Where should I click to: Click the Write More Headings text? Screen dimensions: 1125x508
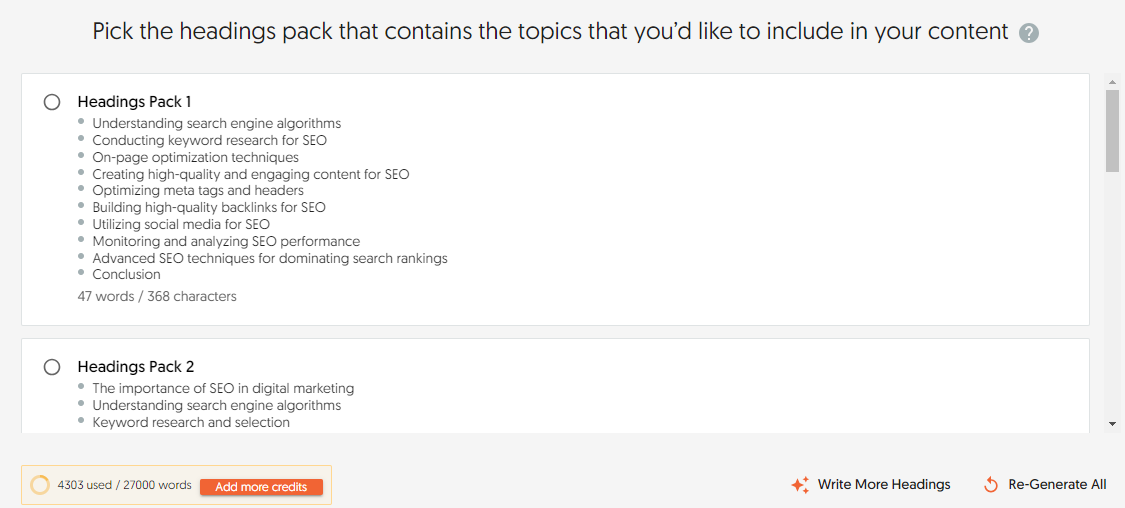pos(884,485)
